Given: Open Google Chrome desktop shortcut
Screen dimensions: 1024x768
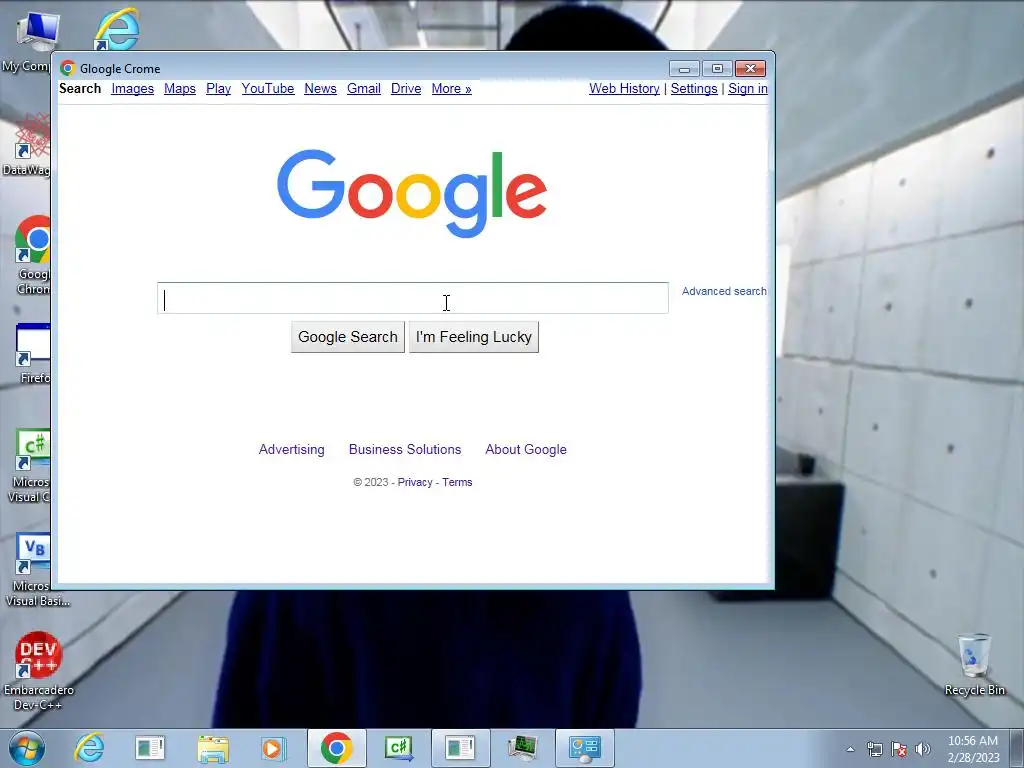Looking at the screenshot, I should click(33, 255).
